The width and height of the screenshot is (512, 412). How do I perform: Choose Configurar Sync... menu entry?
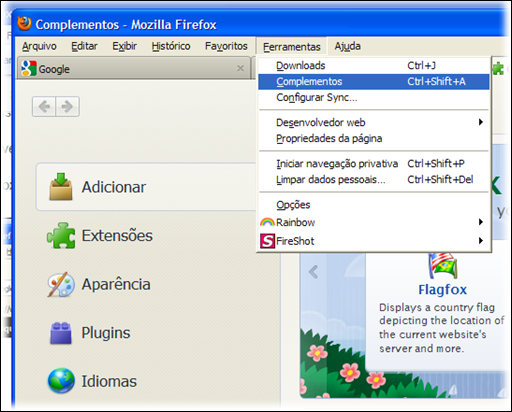(x=374, y=98)
